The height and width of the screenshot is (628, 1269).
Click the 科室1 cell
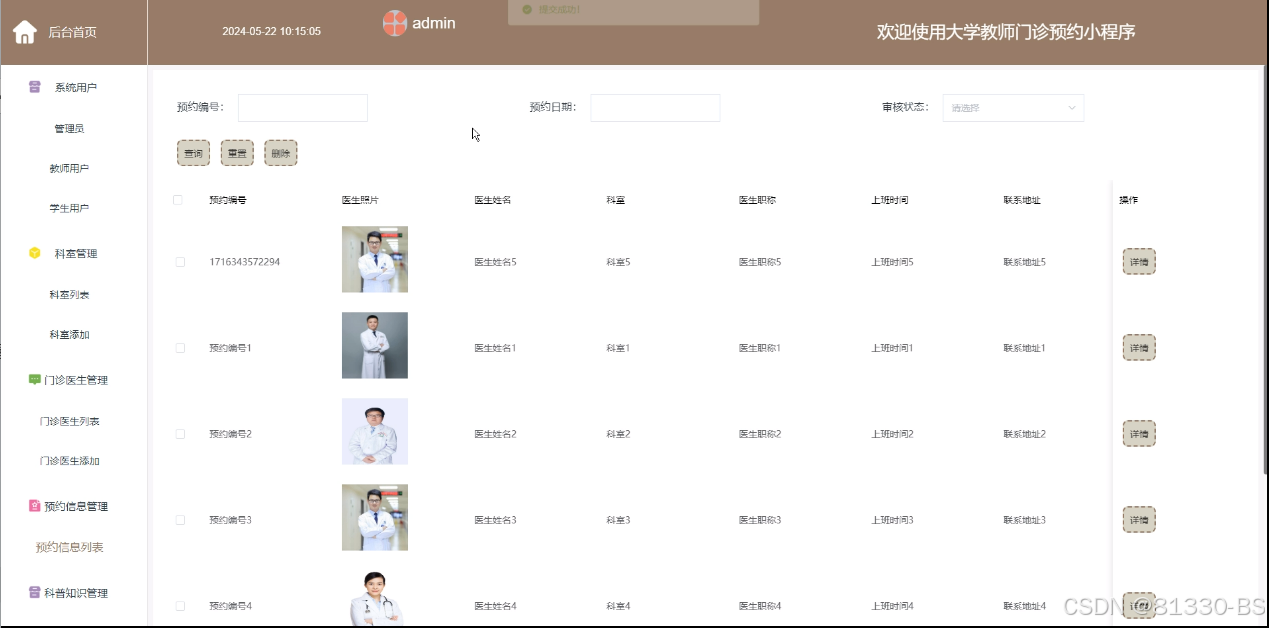click(x=618, y=348)
